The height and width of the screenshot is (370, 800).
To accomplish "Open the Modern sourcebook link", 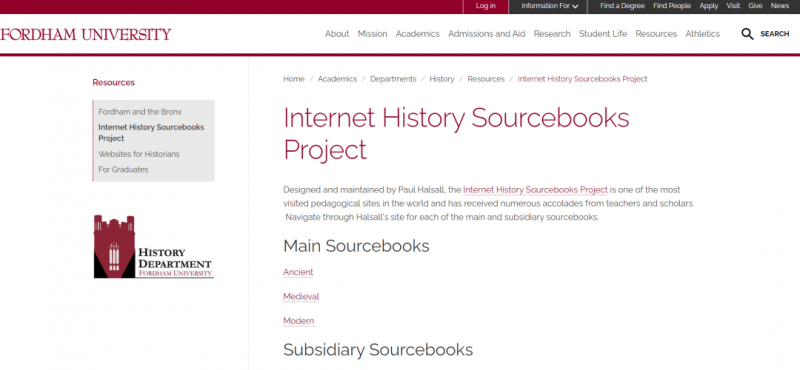I will [298, 321].
